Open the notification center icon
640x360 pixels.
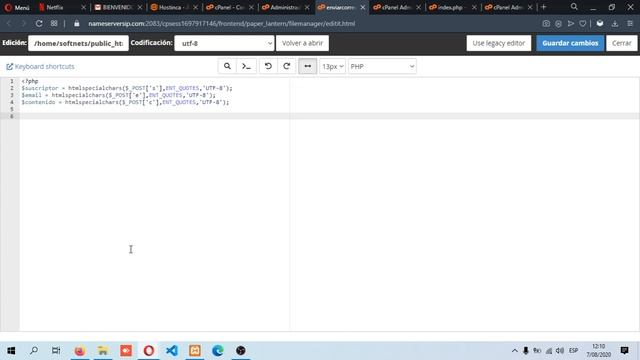[624, 351]
